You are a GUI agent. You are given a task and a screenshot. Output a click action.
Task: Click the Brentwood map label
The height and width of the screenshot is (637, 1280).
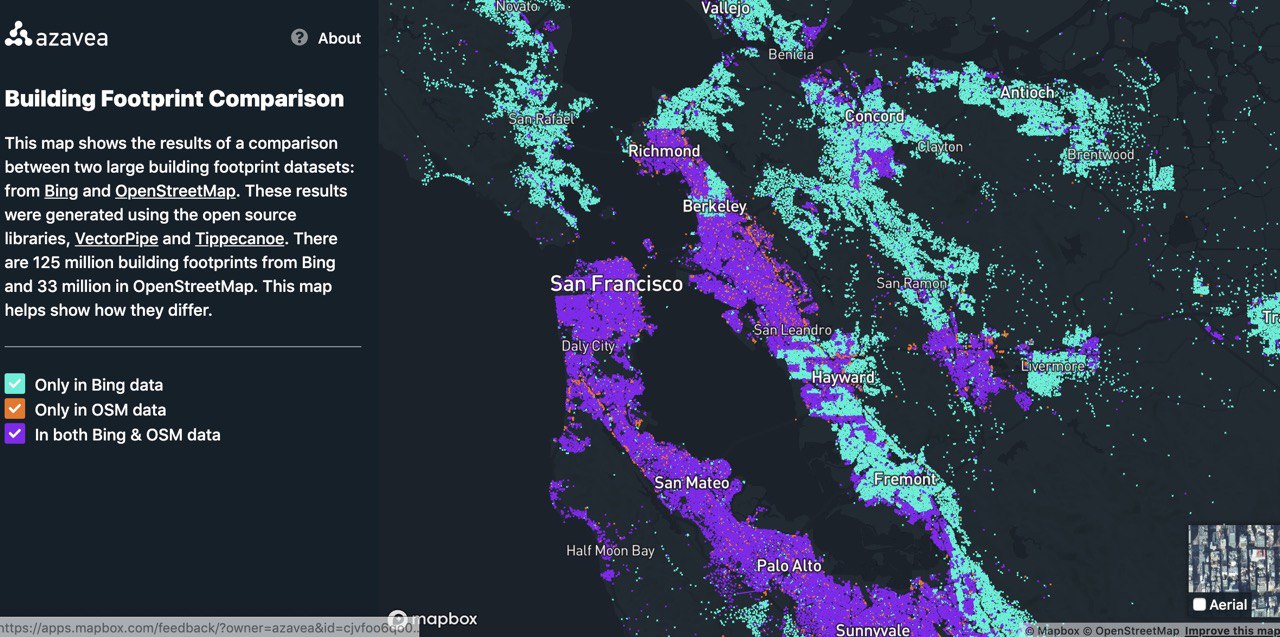point(1101,155)
